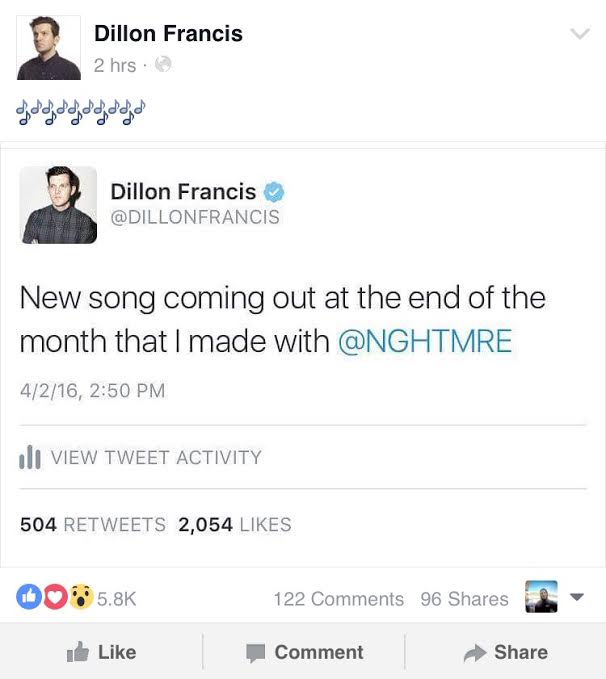View the 96 Shares list
Image resolution: width=606 pixels, height=679 pixels.
tap(464, 599)
